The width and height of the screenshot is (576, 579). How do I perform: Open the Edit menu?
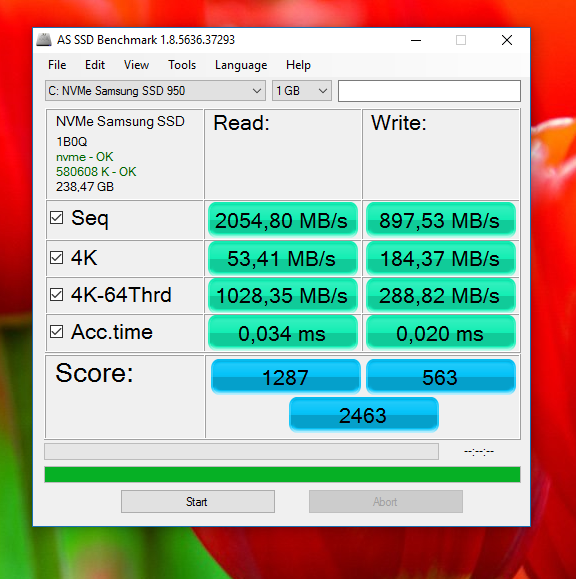[x=95, y=65]
